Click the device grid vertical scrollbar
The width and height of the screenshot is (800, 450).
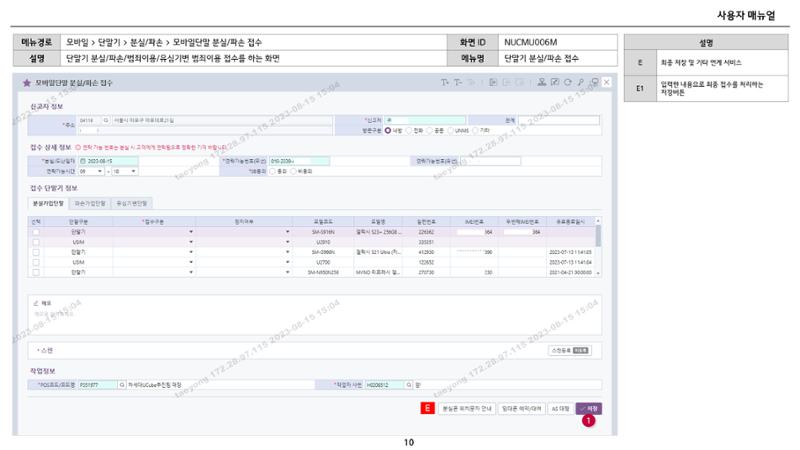598,247
